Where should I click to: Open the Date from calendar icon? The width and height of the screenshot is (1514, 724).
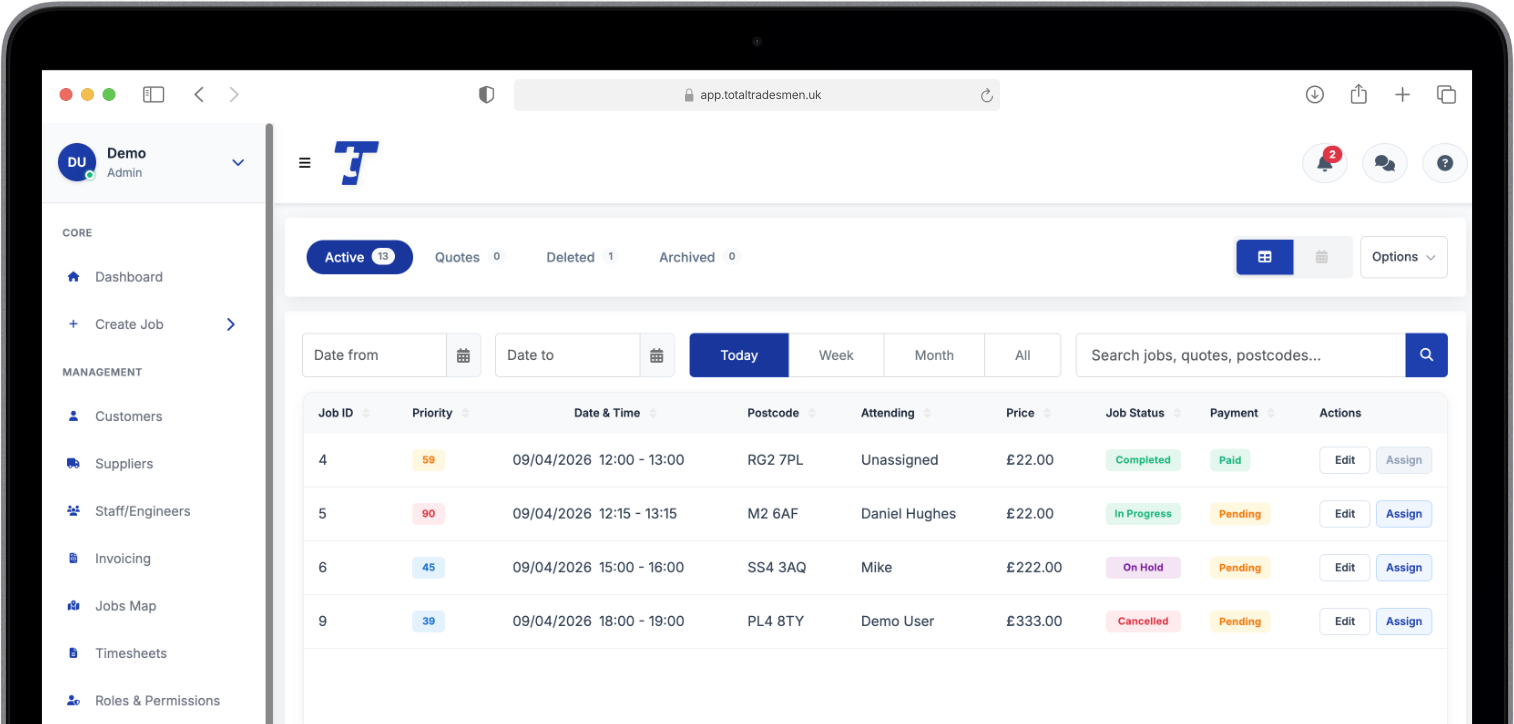coord(463,355)
